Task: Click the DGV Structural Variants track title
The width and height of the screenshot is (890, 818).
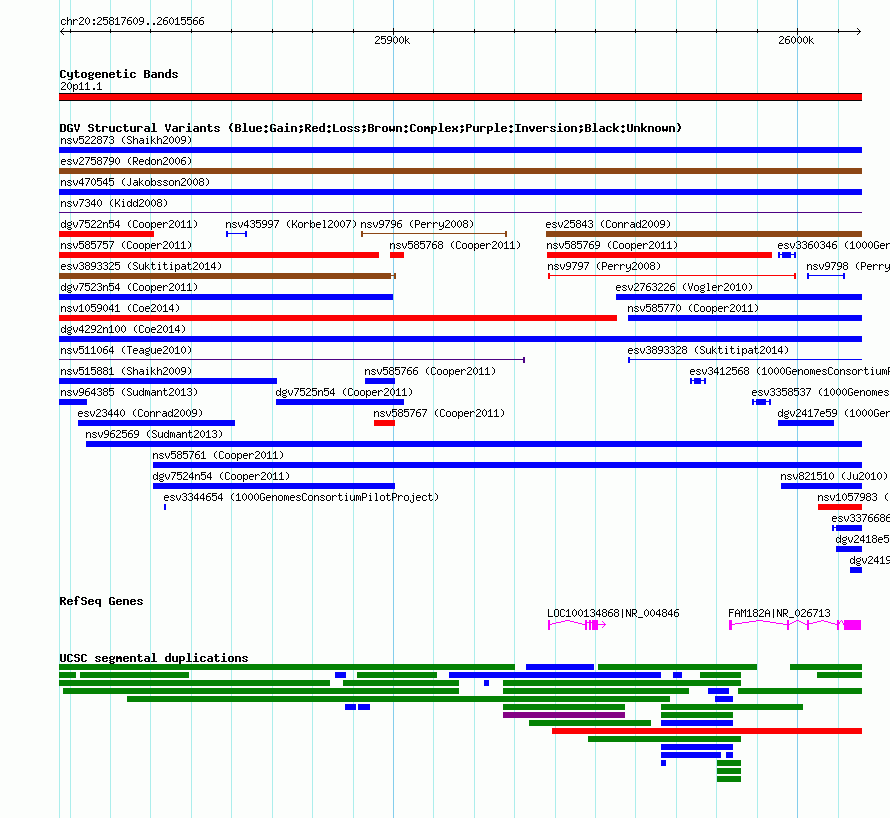Action: (x=370, y=128)
